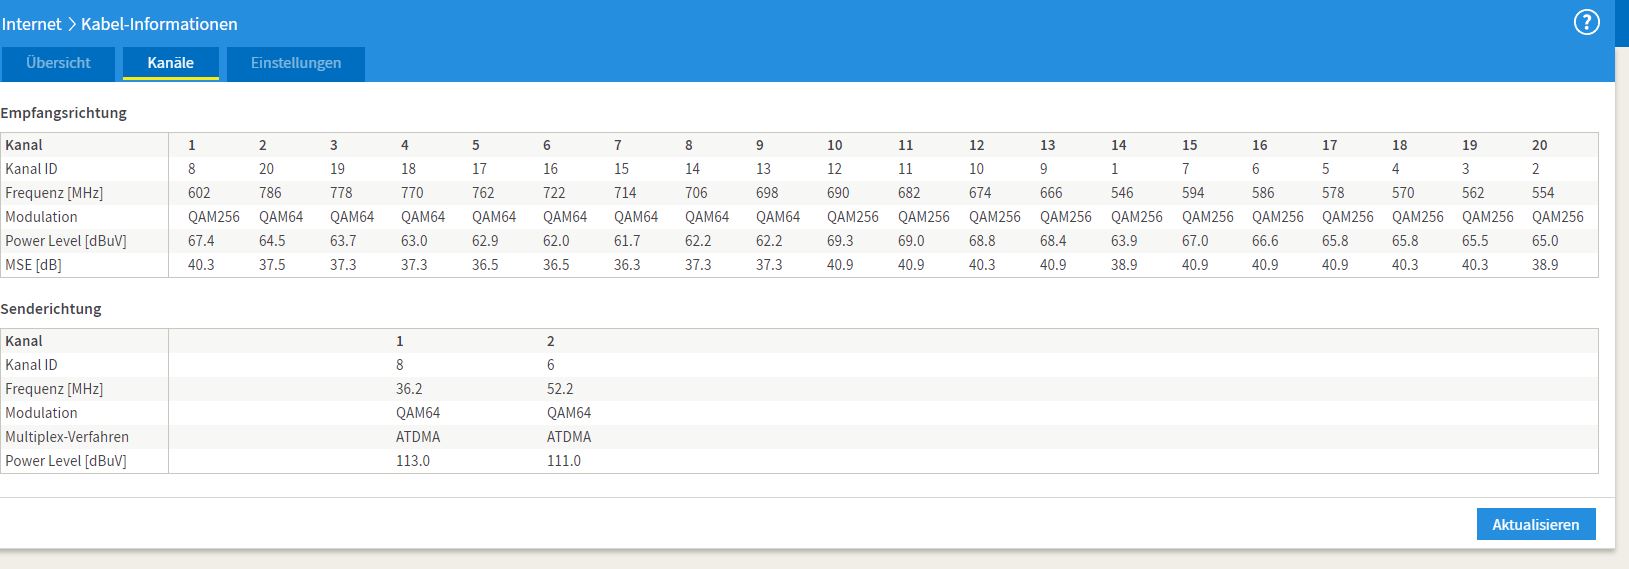
Task: Click the downstream frequency value 546
Action: (1122, 193)
